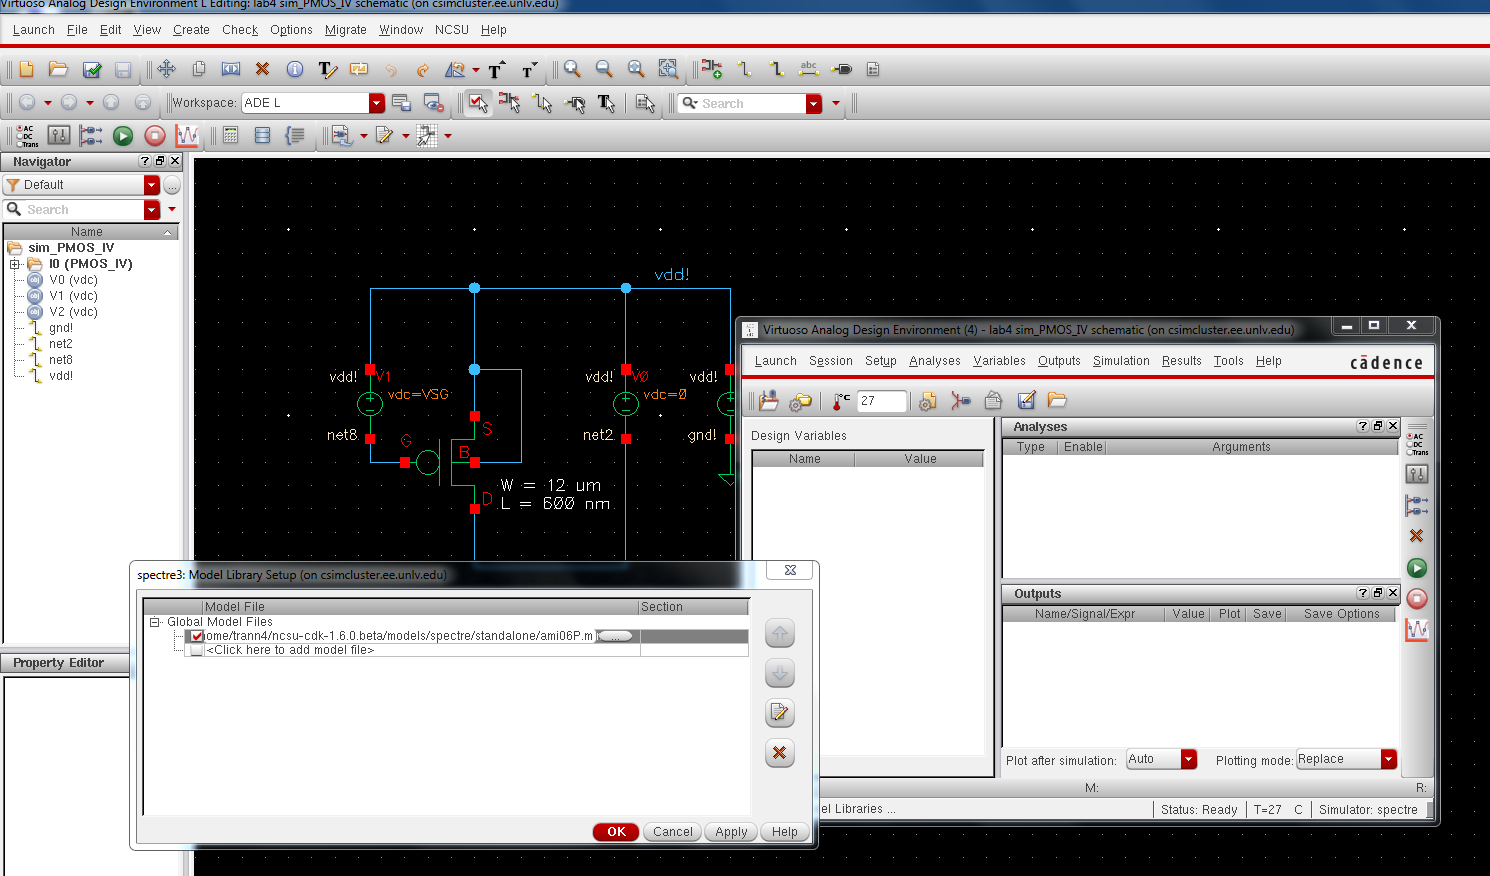Open the Create menu

click(x=191, y=30)
